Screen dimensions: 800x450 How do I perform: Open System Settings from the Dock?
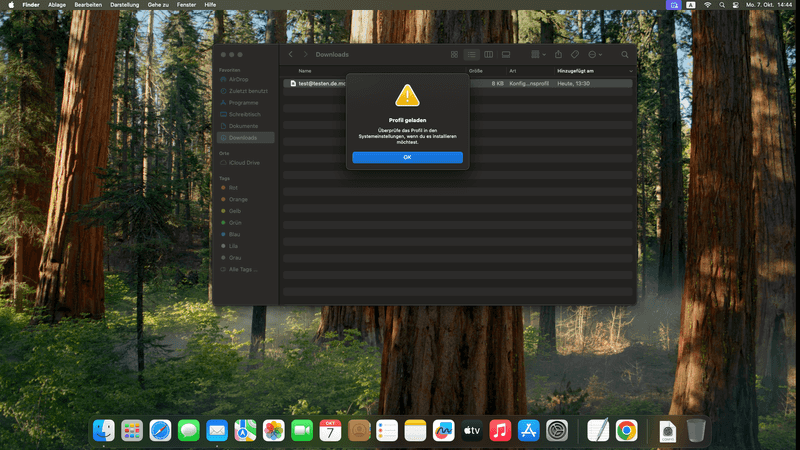click(x=558, y=430)
